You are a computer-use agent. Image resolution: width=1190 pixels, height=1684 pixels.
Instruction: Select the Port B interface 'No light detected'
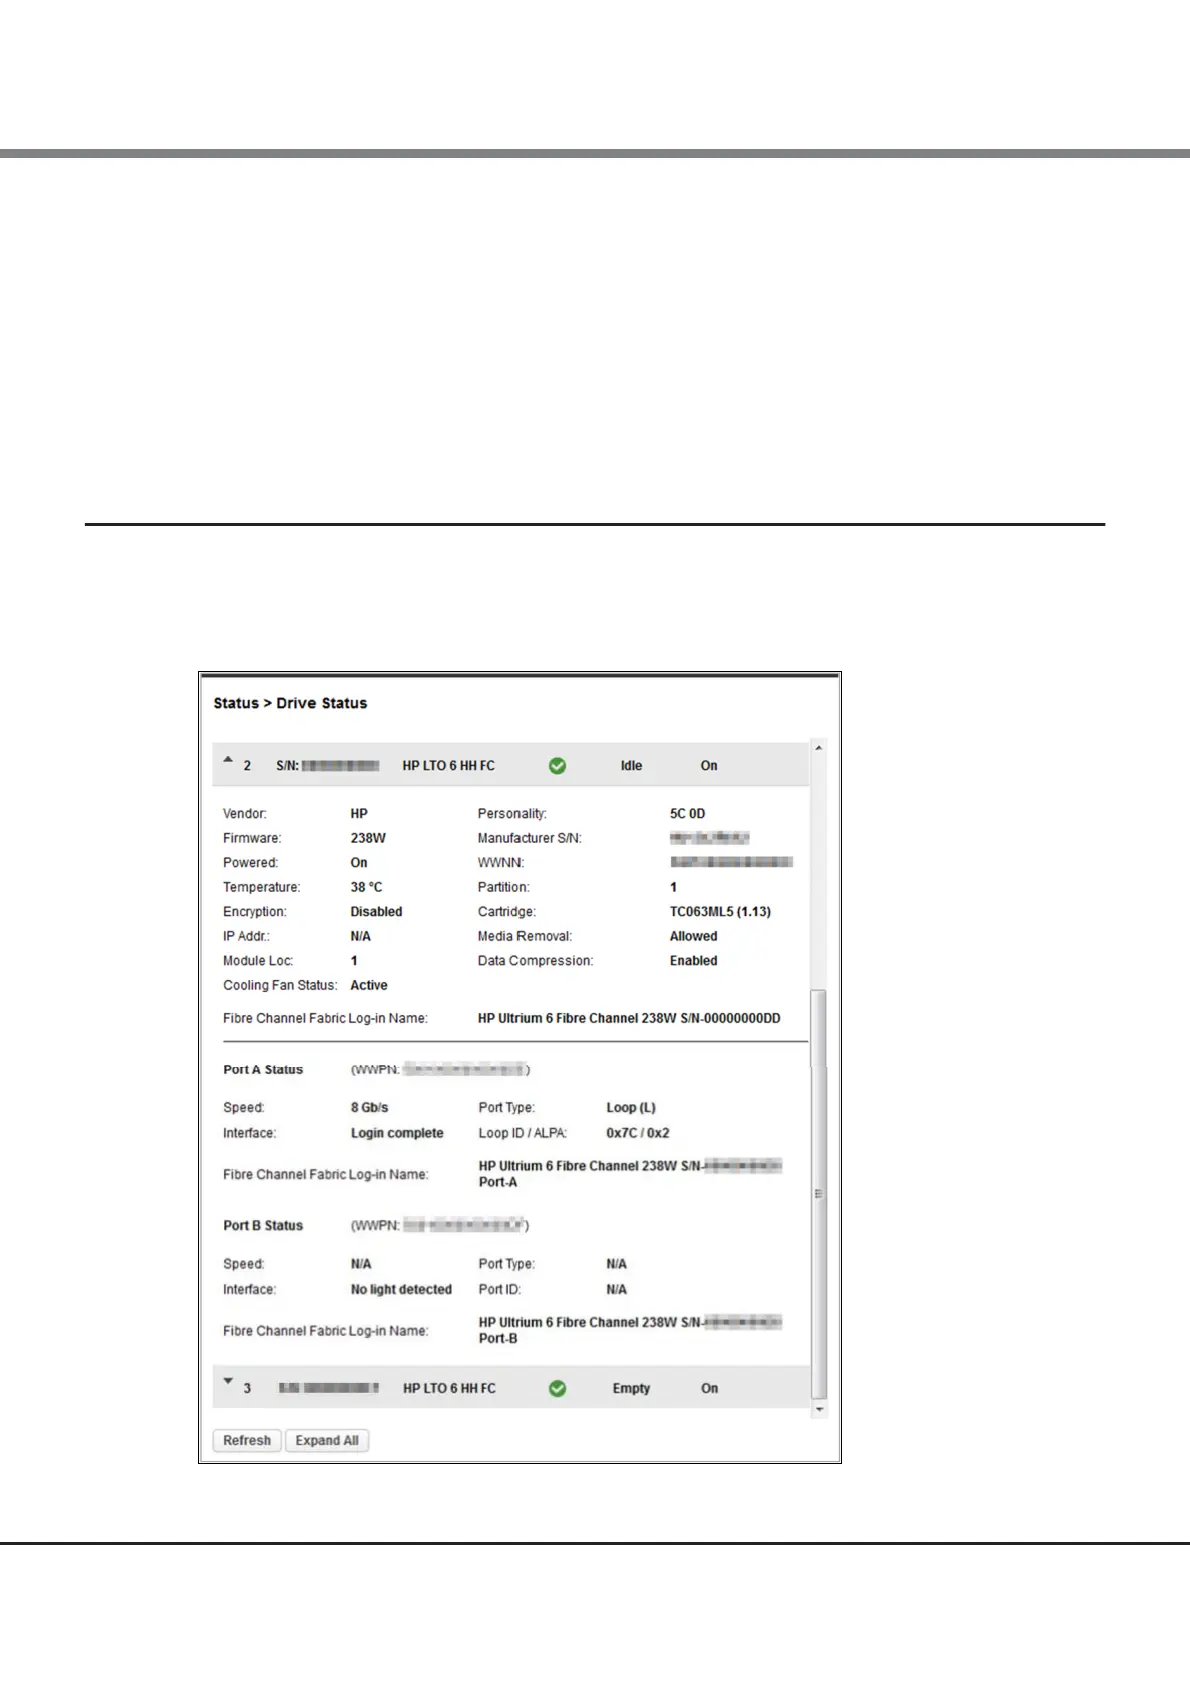pos(401,1290)
